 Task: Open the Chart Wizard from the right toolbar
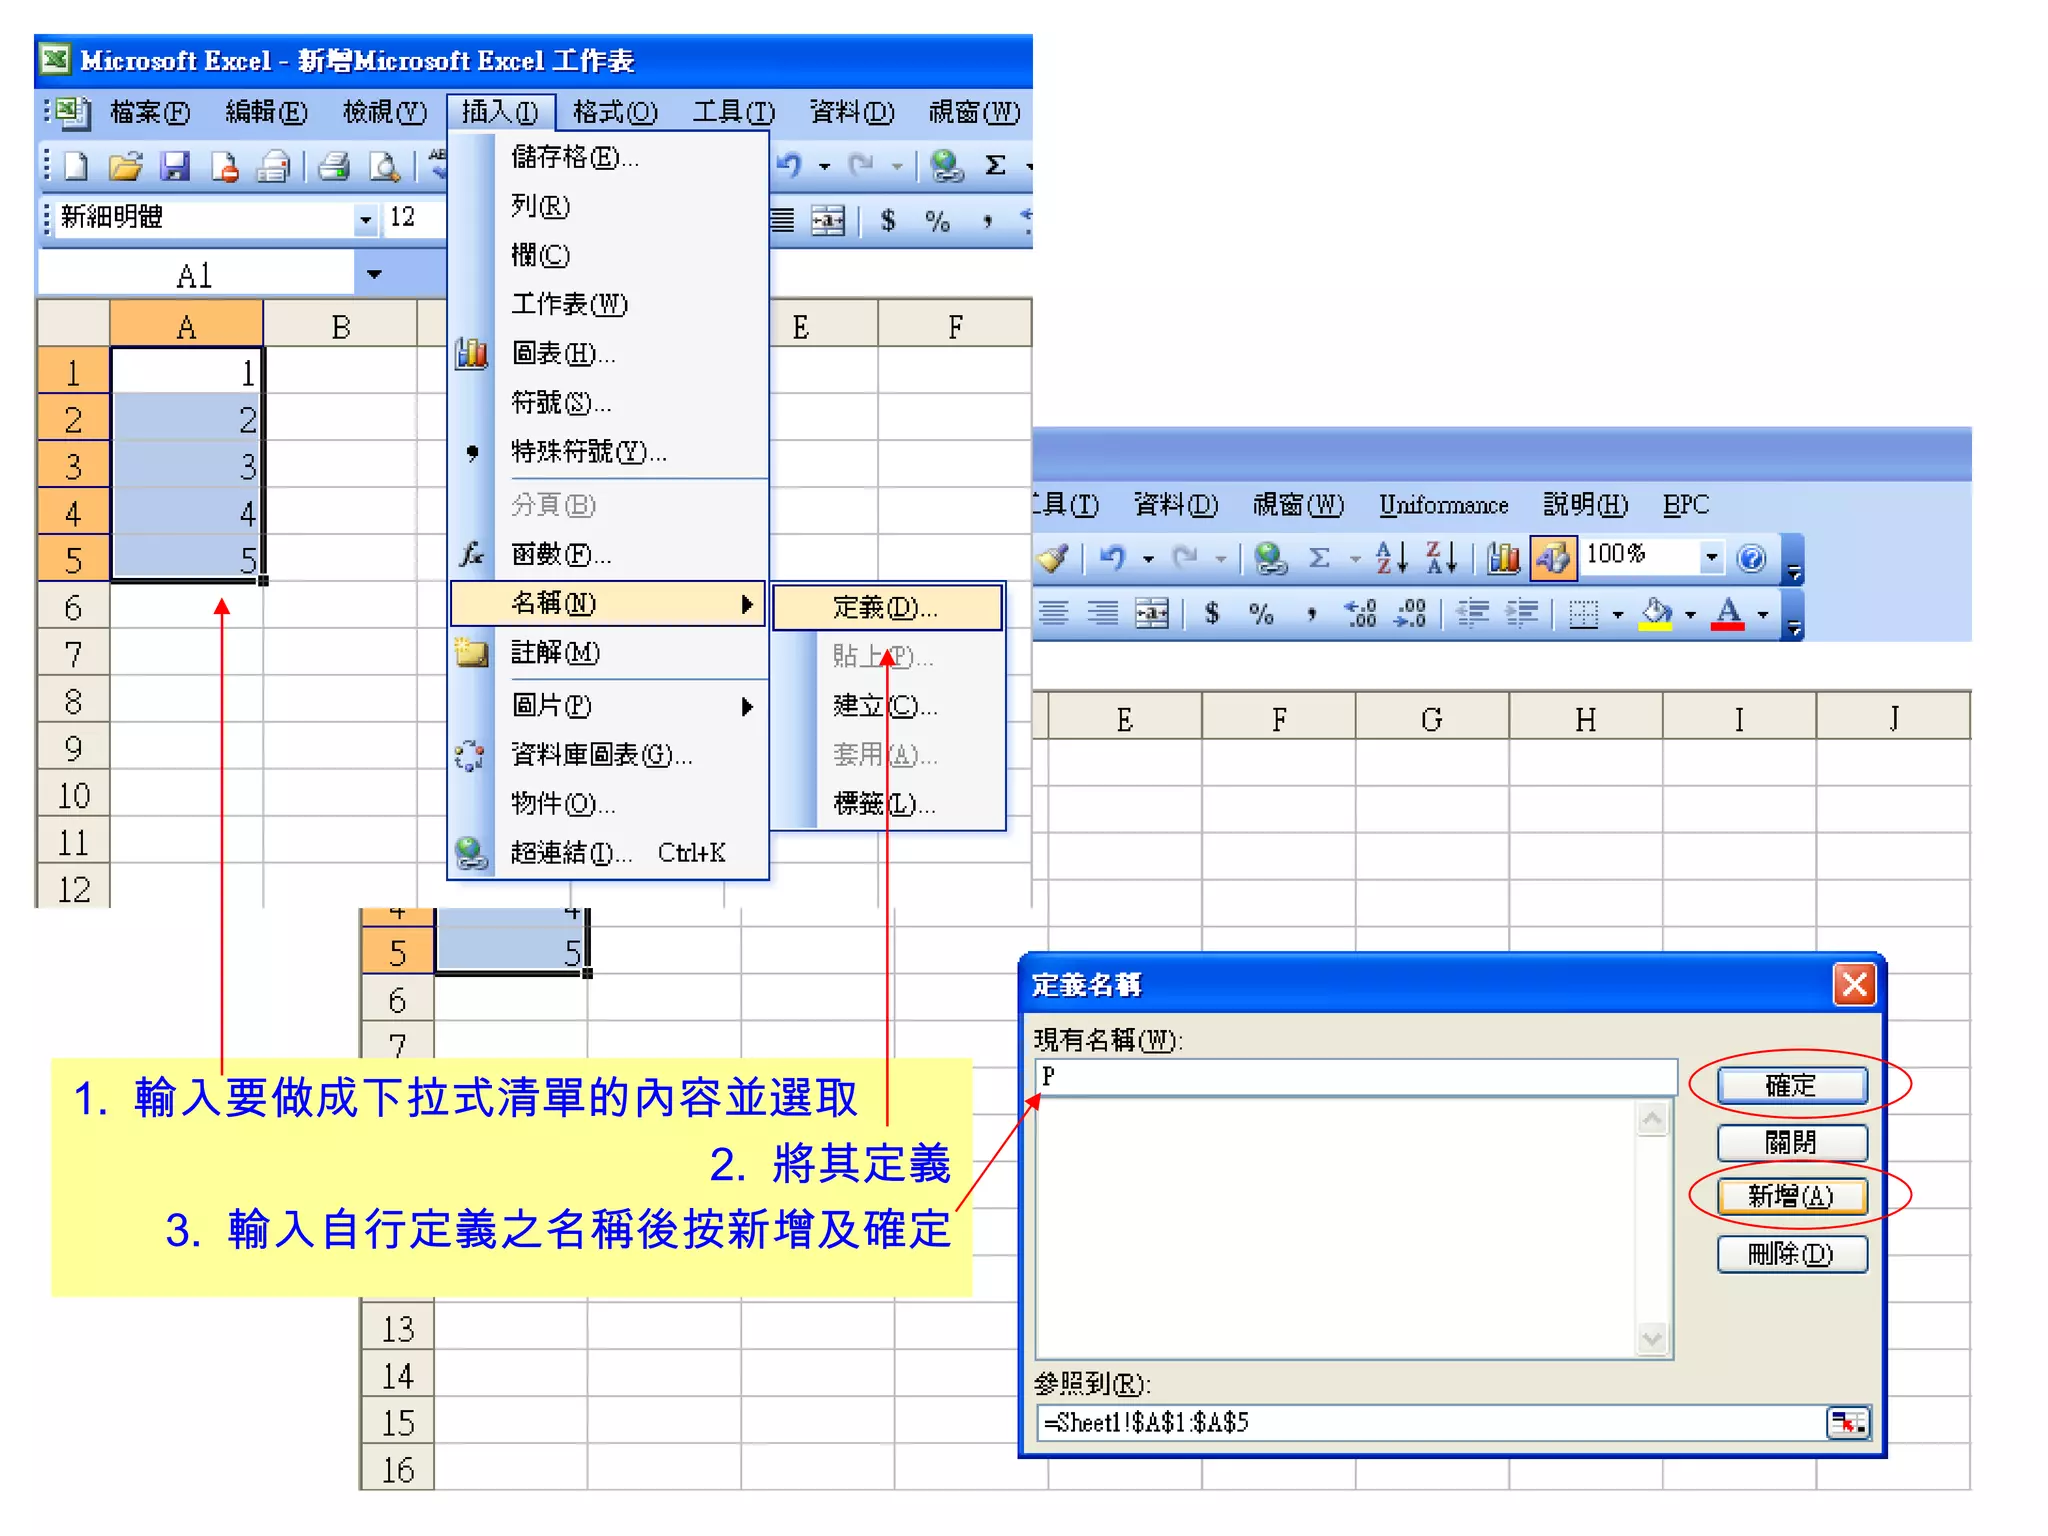point(1503,558)
